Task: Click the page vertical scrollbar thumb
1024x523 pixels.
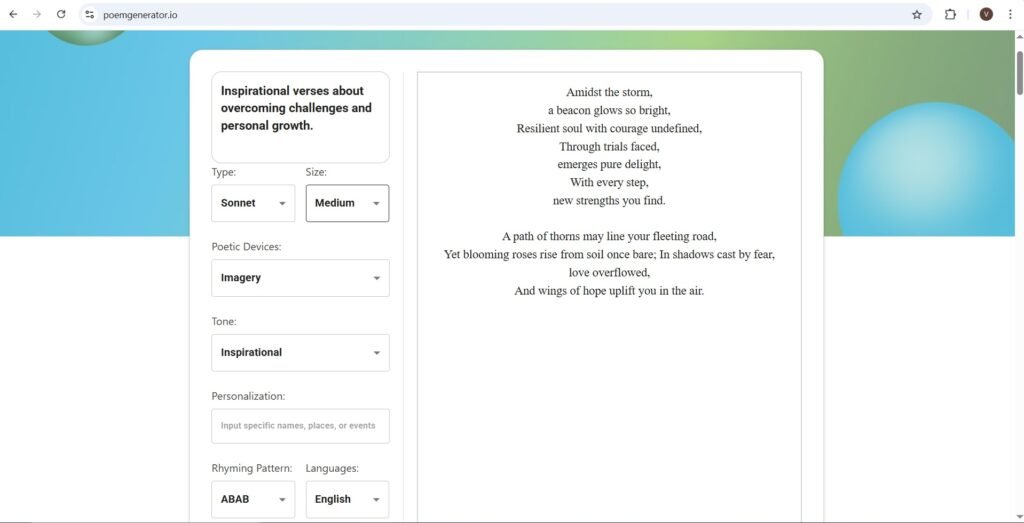Action: pyautogui.click(x=1019, y=72)
